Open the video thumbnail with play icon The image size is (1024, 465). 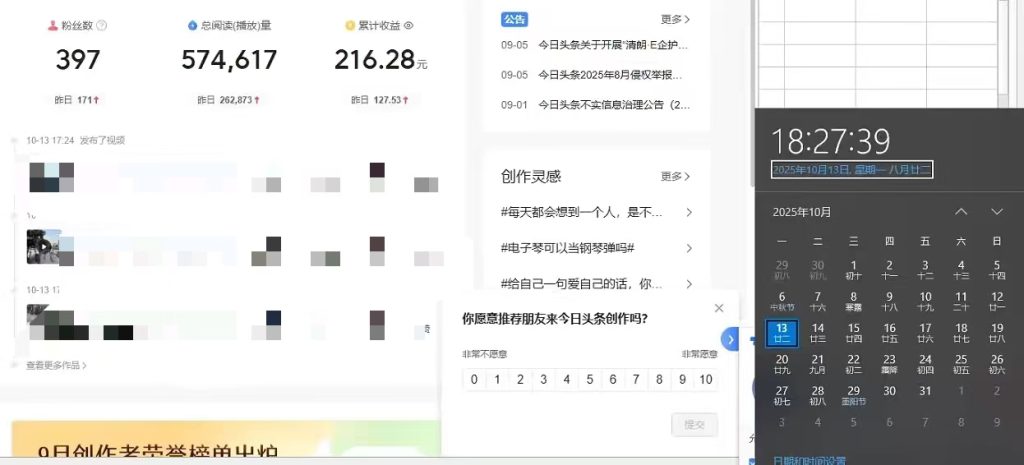point(45,245)
